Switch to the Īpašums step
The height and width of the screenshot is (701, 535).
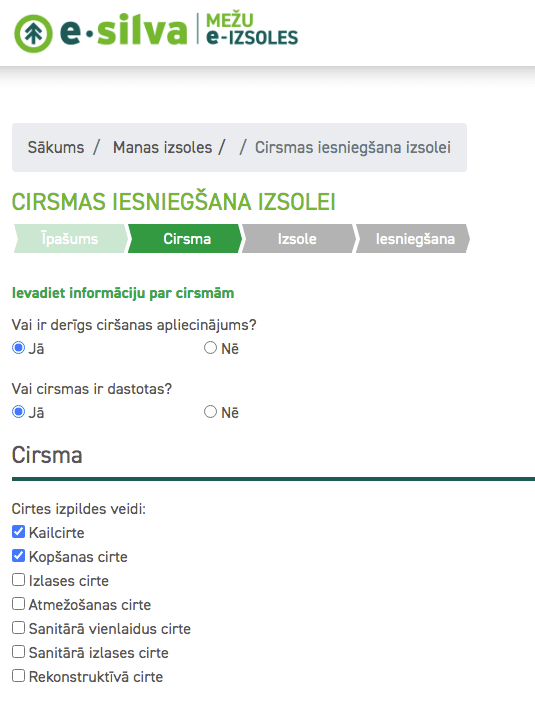point(71,239)
